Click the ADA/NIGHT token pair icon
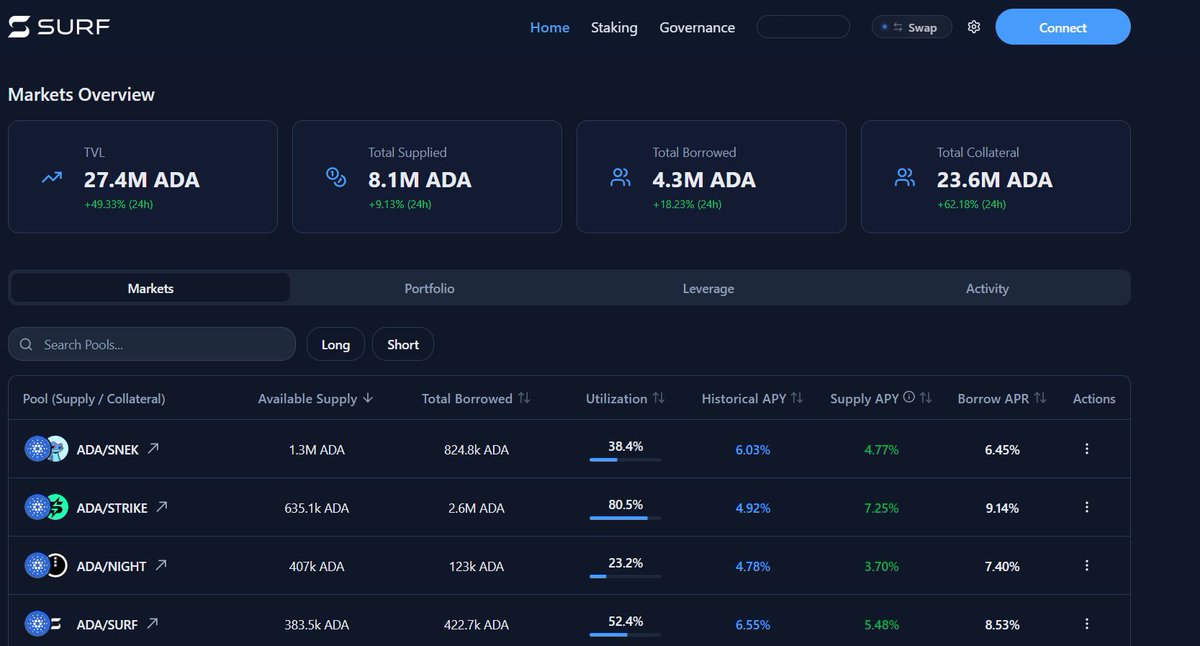The height and width of the screenshot is (646, 1200). 46,565
